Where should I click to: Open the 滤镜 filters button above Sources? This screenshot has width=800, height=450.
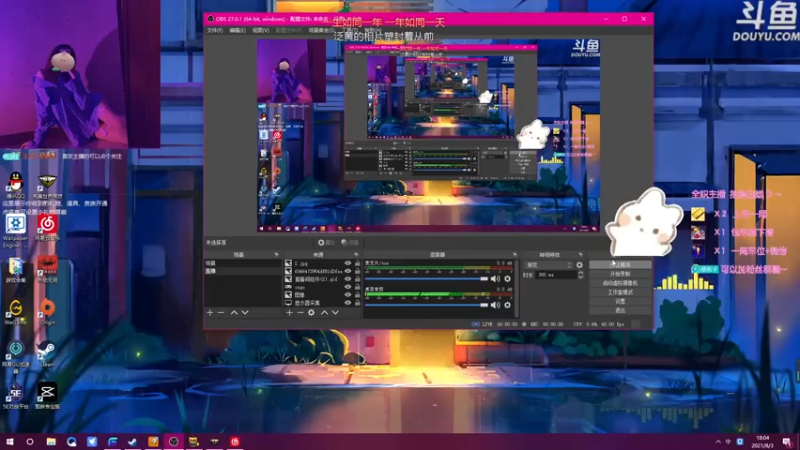tap(350, 243)
